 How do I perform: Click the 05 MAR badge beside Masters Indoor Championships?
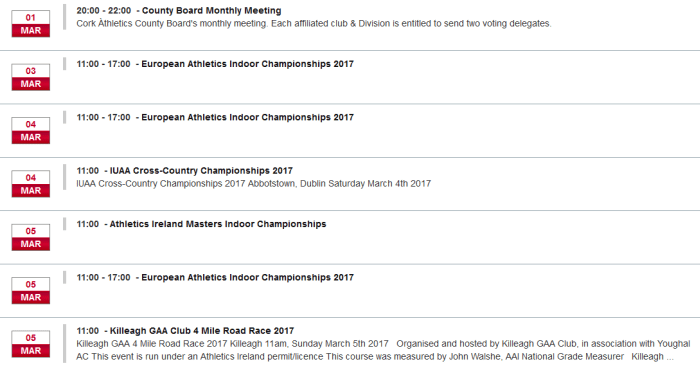(x=30, y=237)
